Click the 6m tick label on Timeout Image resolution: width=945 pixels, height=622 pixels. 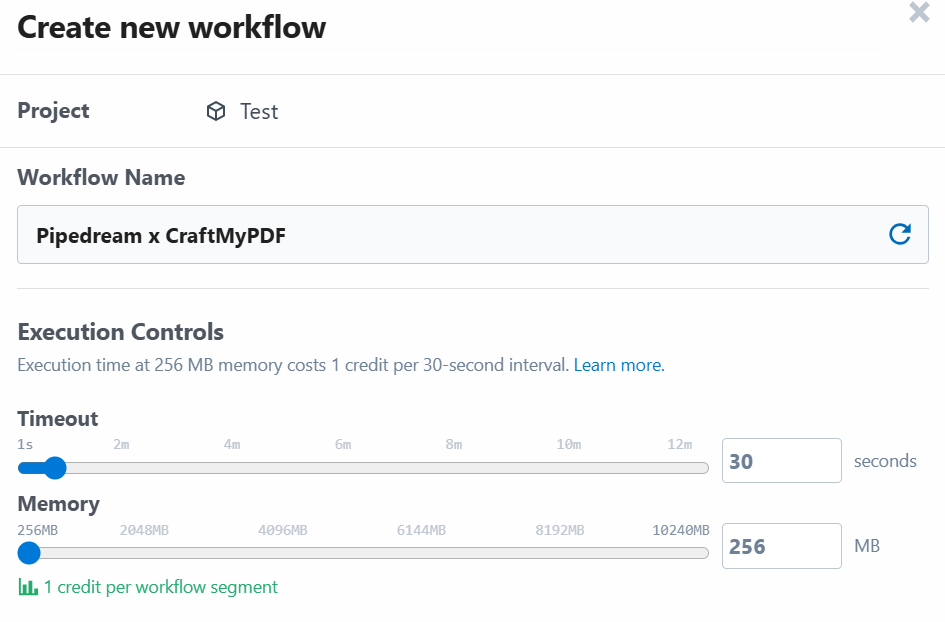coord(343,444)
